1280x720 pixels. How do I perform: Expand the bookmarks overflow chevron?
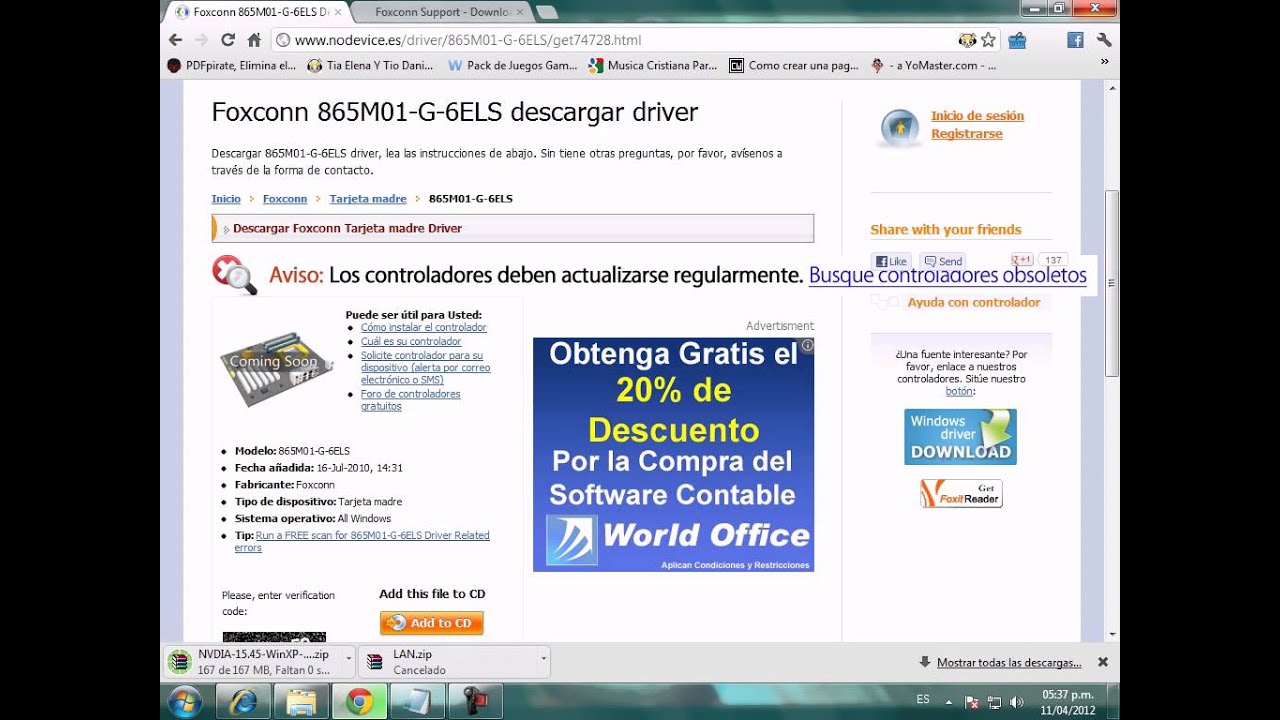pyautogui.click(x=1104, y=62)
